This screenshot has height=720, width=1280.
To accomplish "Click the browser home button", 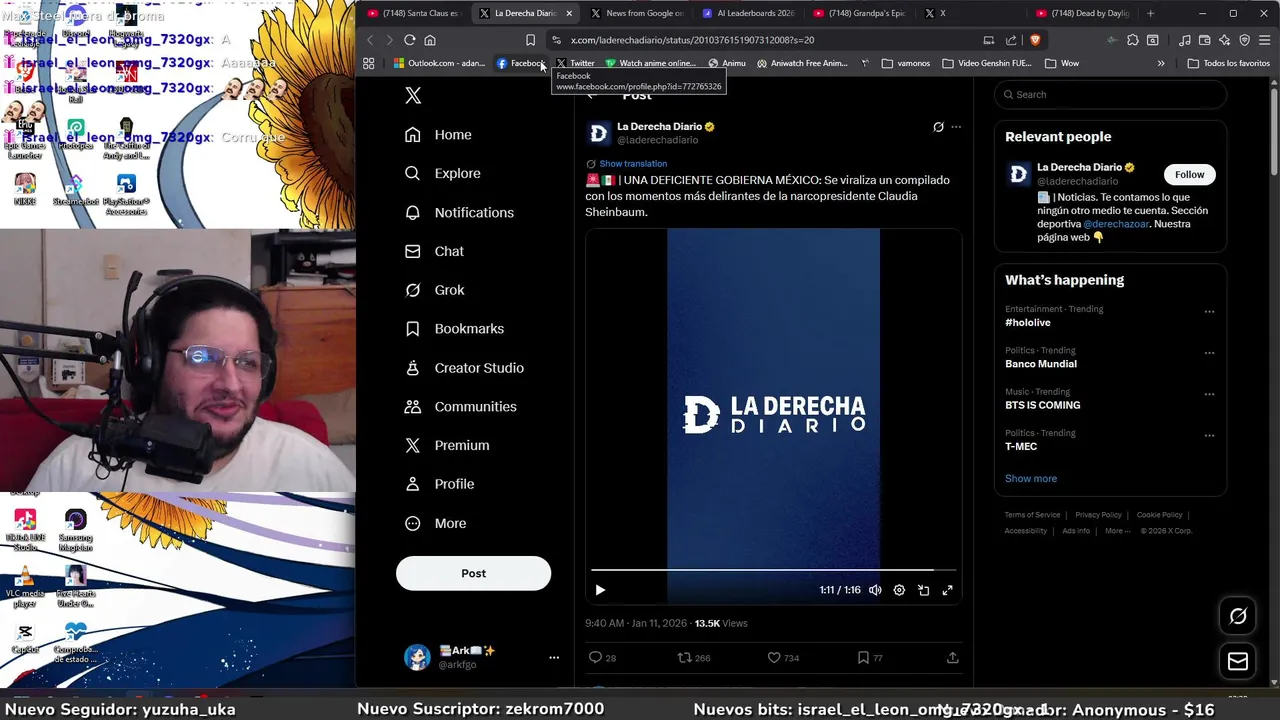I will pos(430,40).
